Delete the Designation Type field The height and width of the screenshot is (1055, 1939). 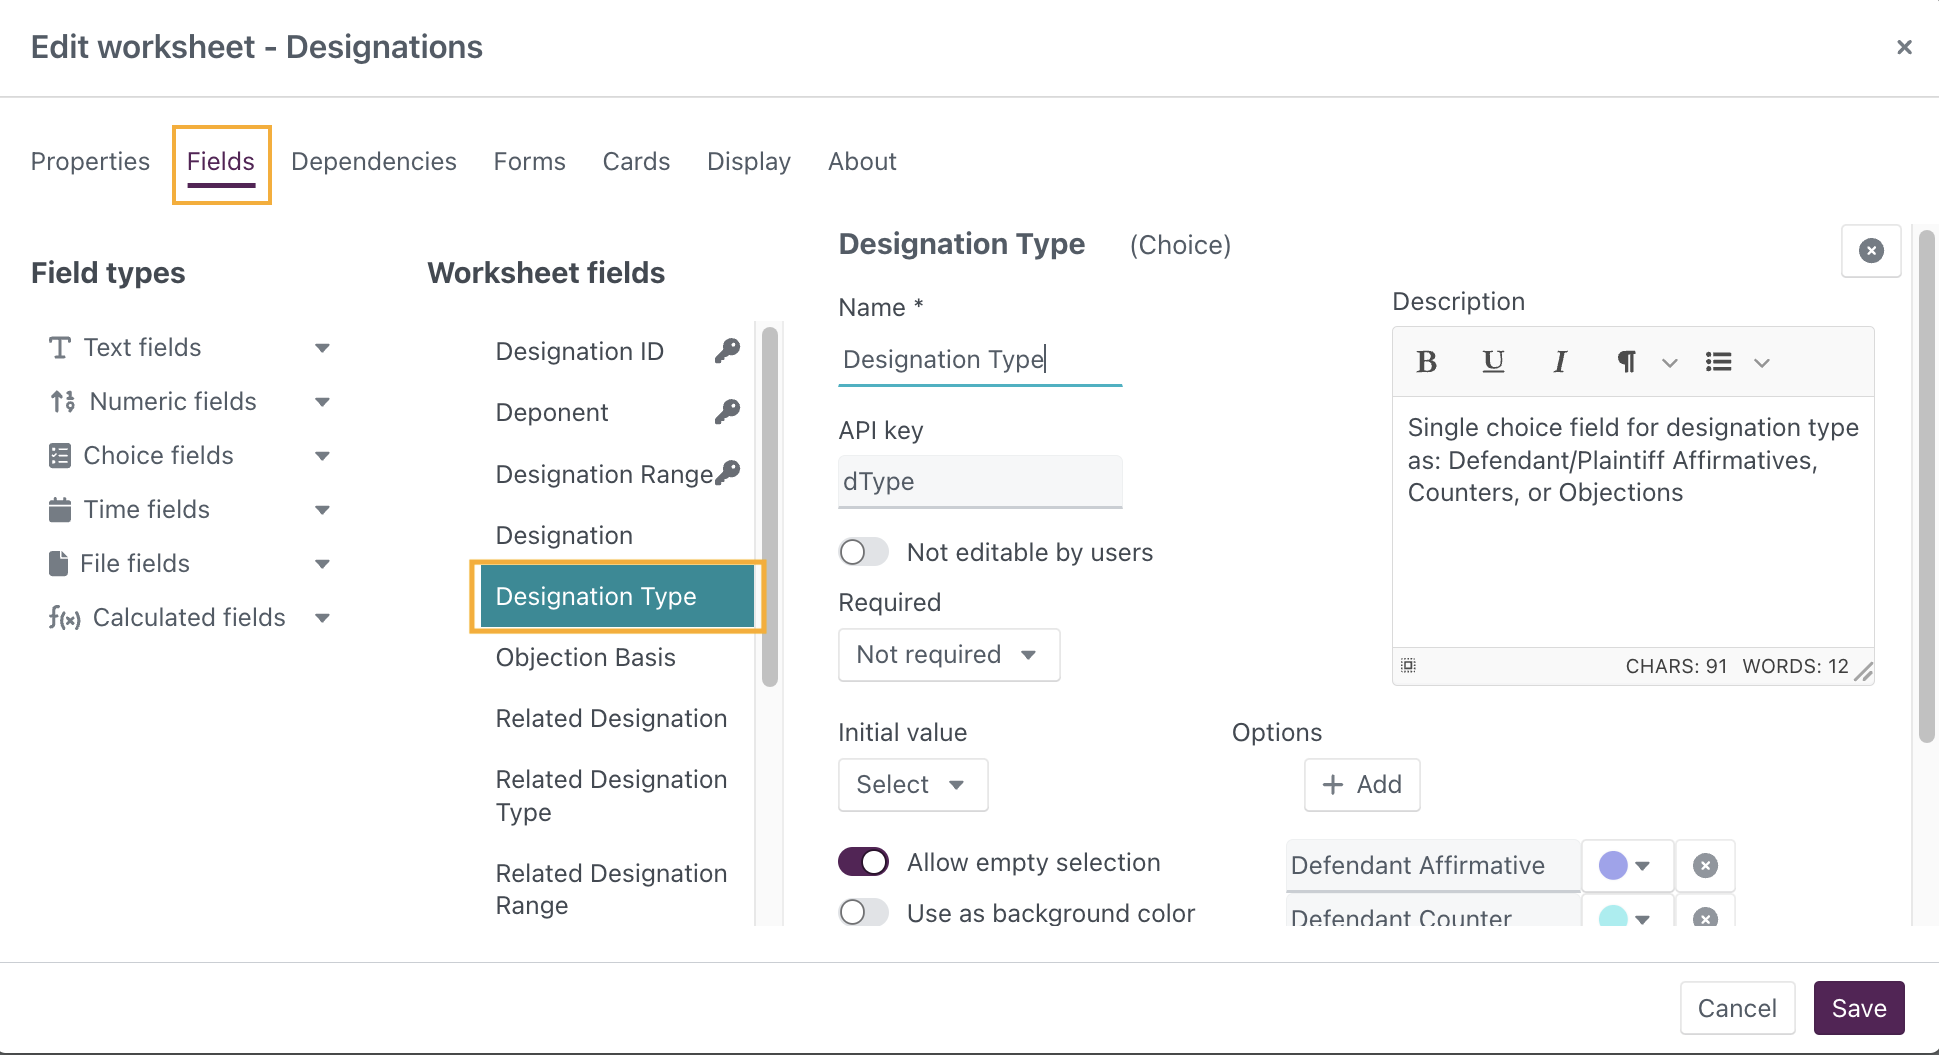click(1870, 251)
